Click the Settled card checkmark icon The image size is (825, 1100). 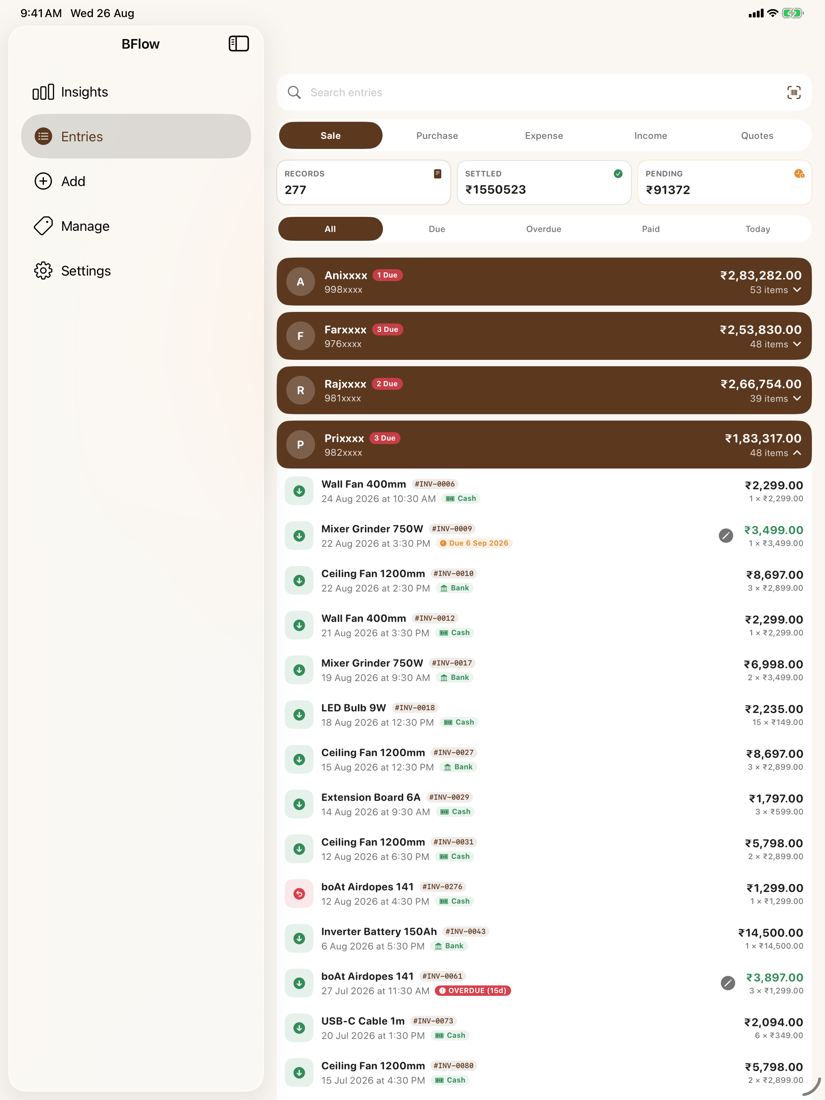[x=618, y=173]
